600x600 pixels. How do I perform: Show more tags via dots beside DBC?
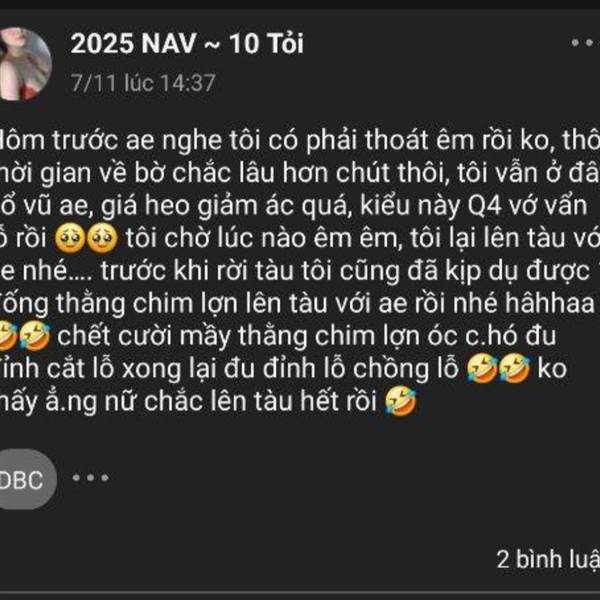[x=90, y=478]
